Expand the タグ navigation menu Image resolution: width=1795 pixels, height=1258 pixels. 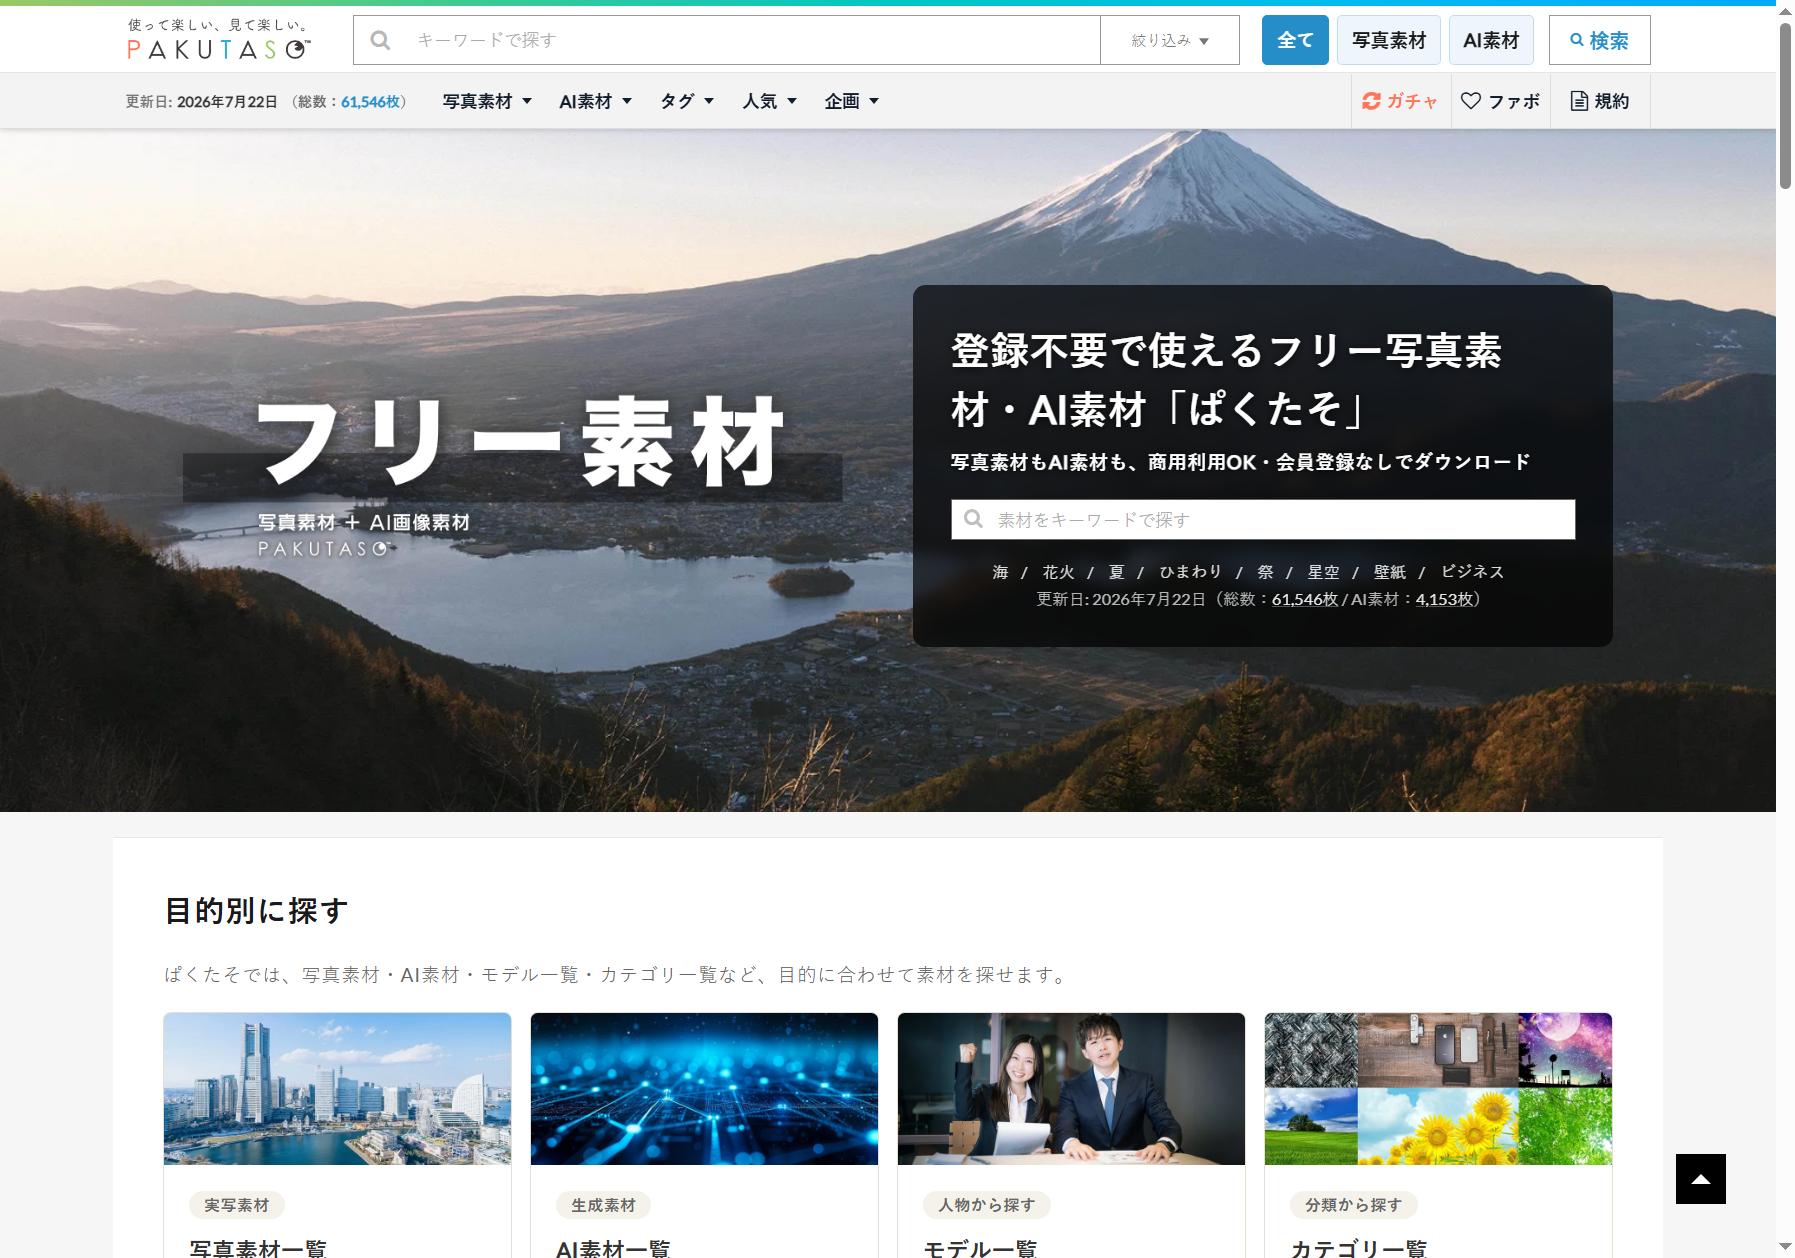687,101
